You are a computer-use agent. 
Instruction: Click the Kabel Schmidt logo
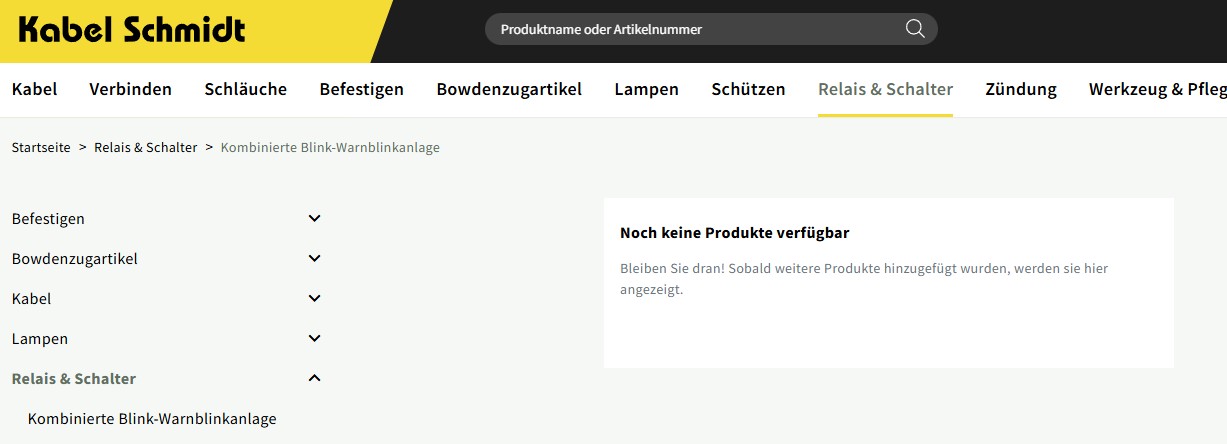pos(131,30)
